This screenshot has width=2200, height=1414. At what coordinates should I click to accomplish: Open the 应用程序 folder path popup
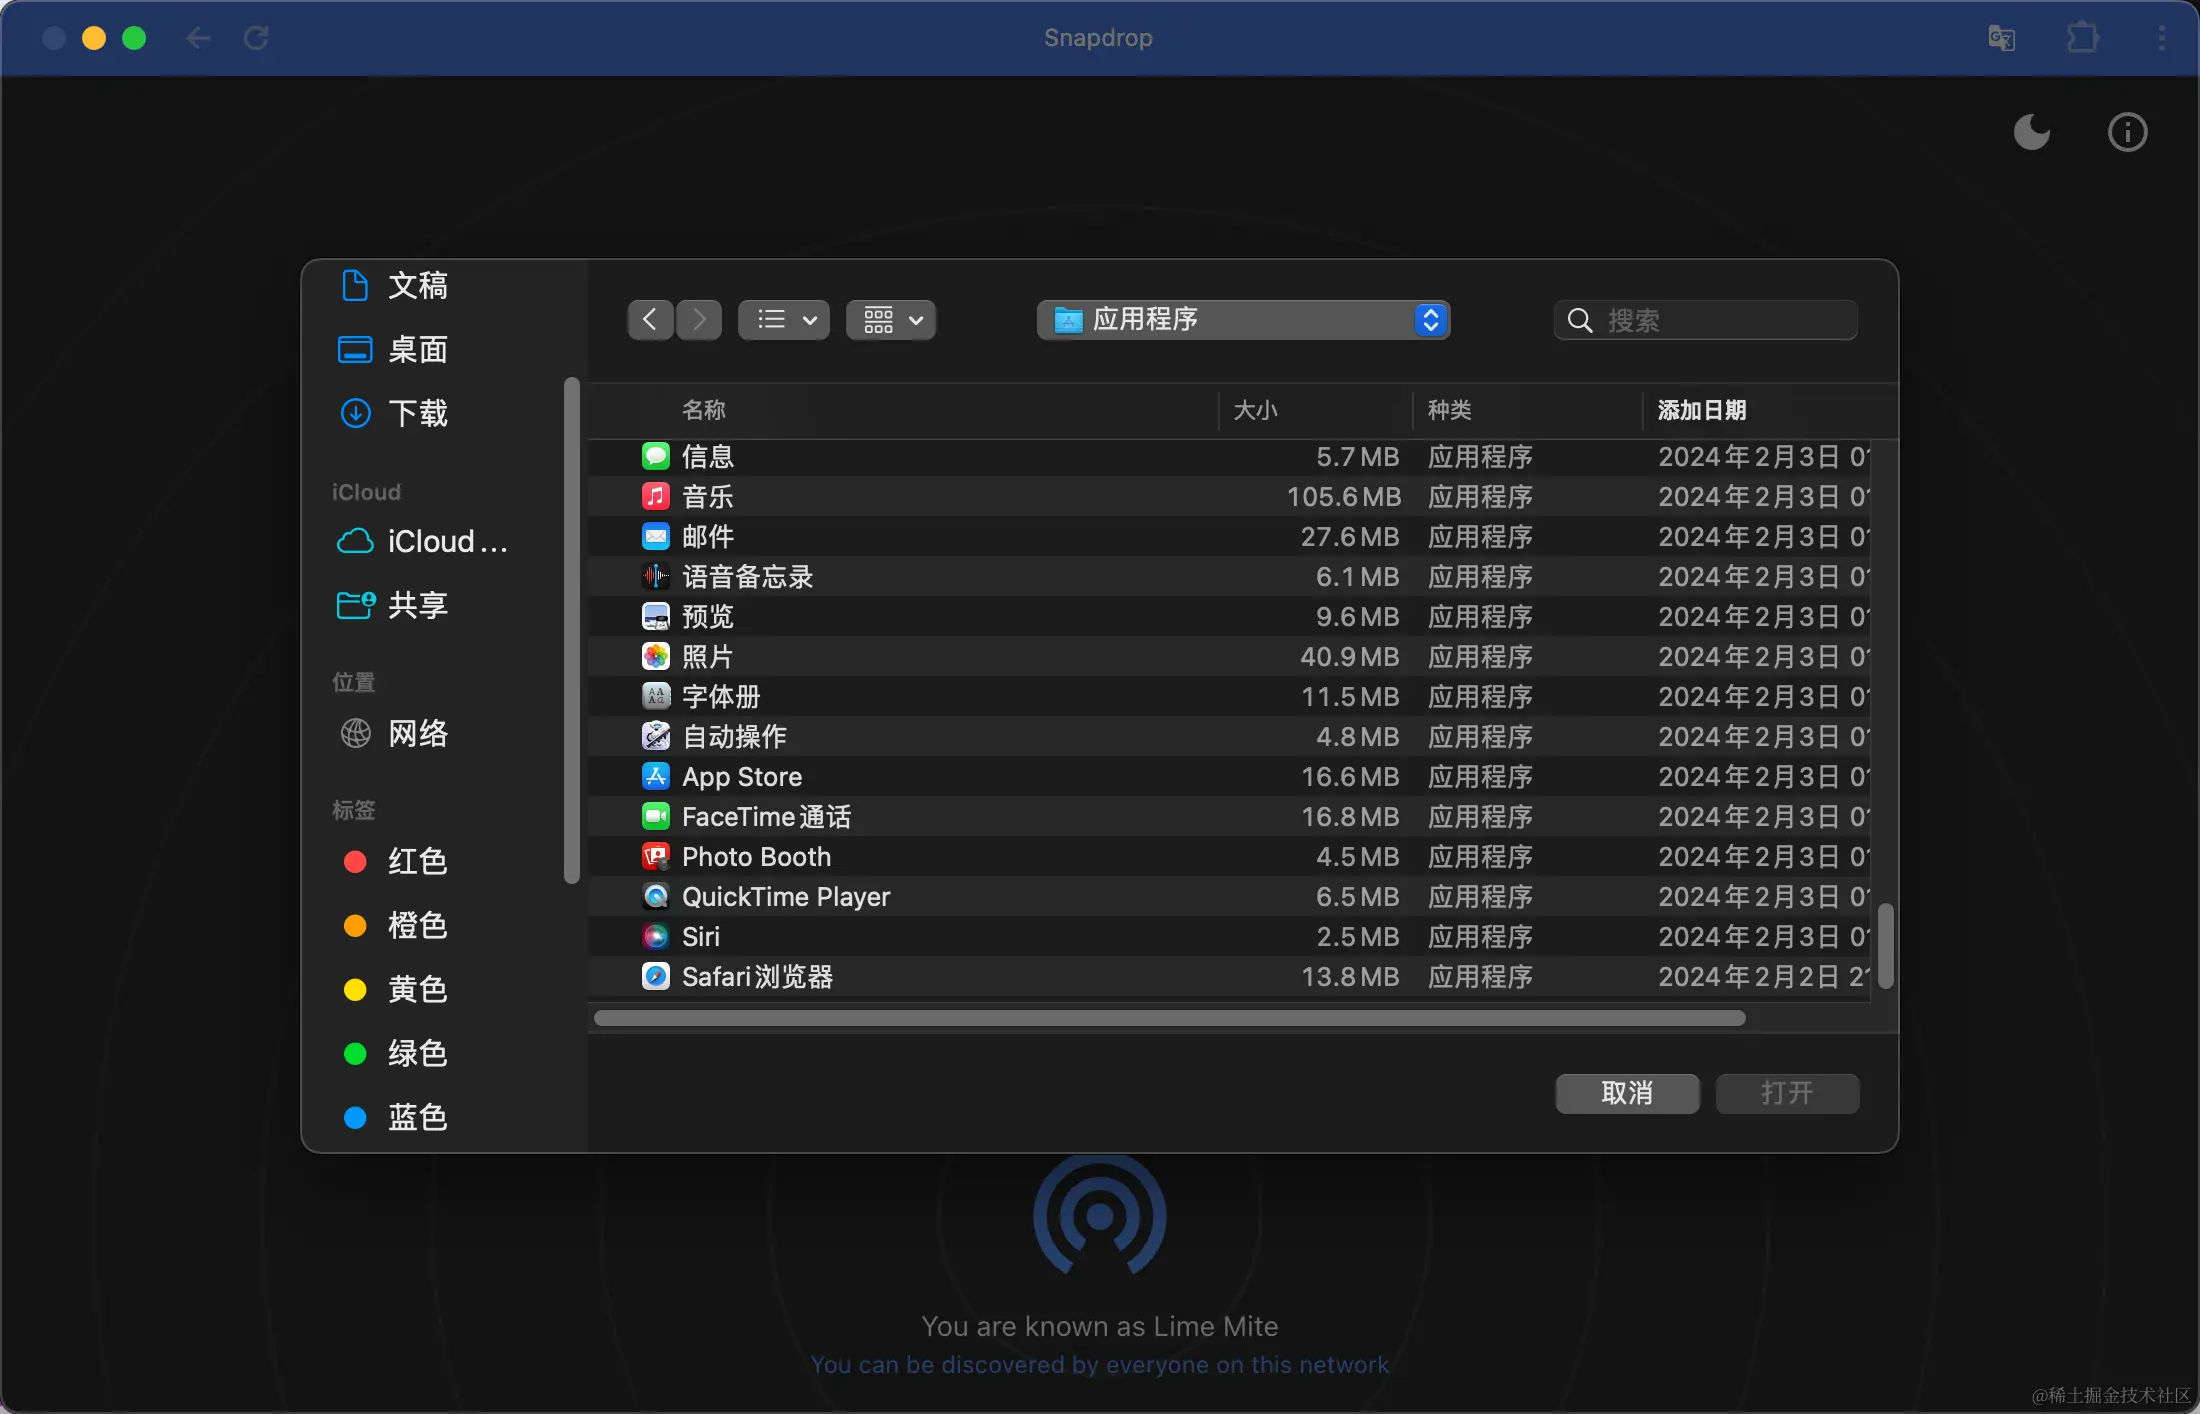[x=1243, y=320]
